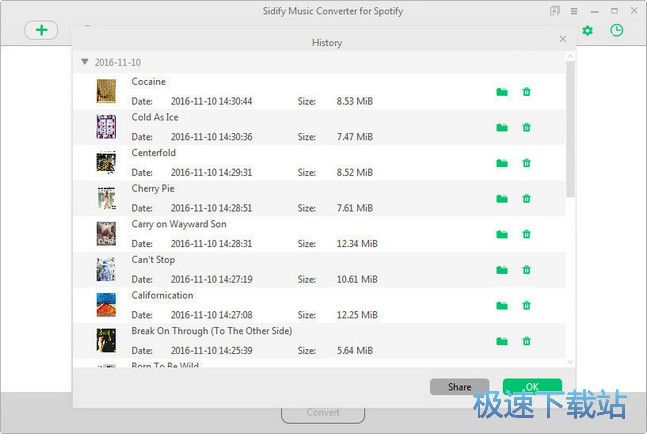Click the Cherry Pie album thumbnail
Screen dimensions: 647x434
(x=106, y=198)
